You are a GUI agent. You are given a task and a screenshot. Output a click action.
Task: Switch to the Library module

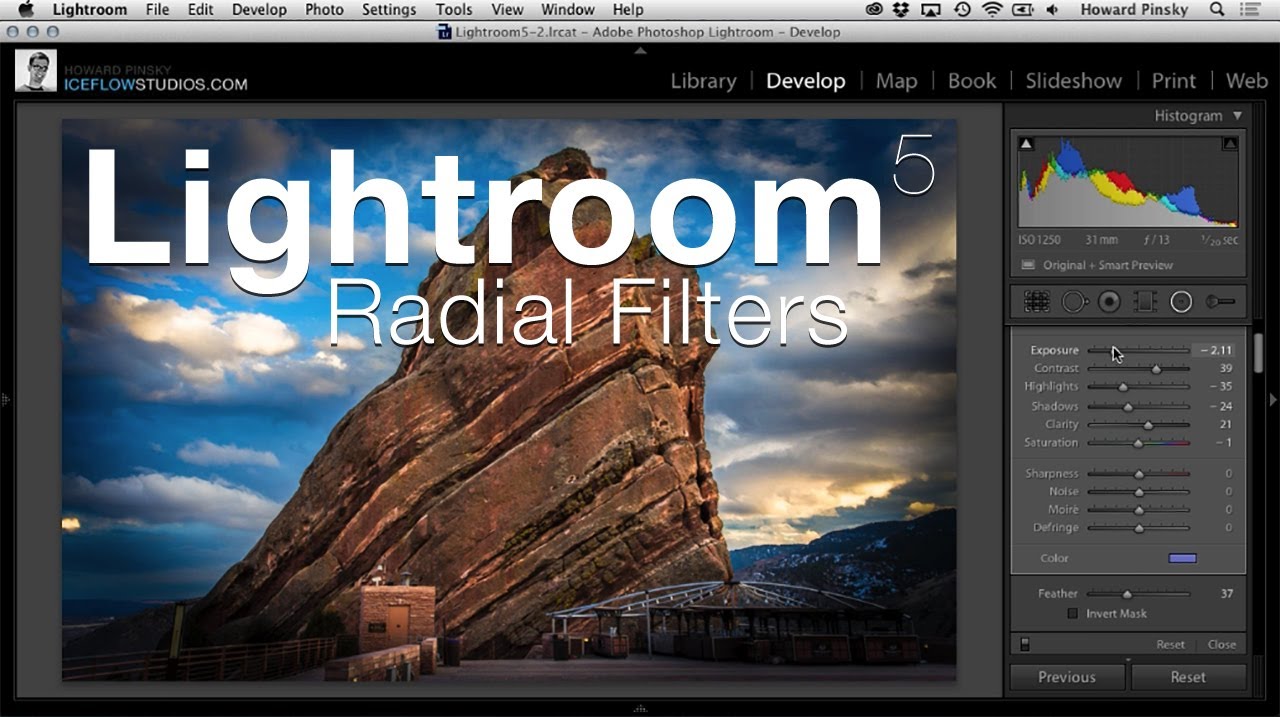tap(703, 81)
